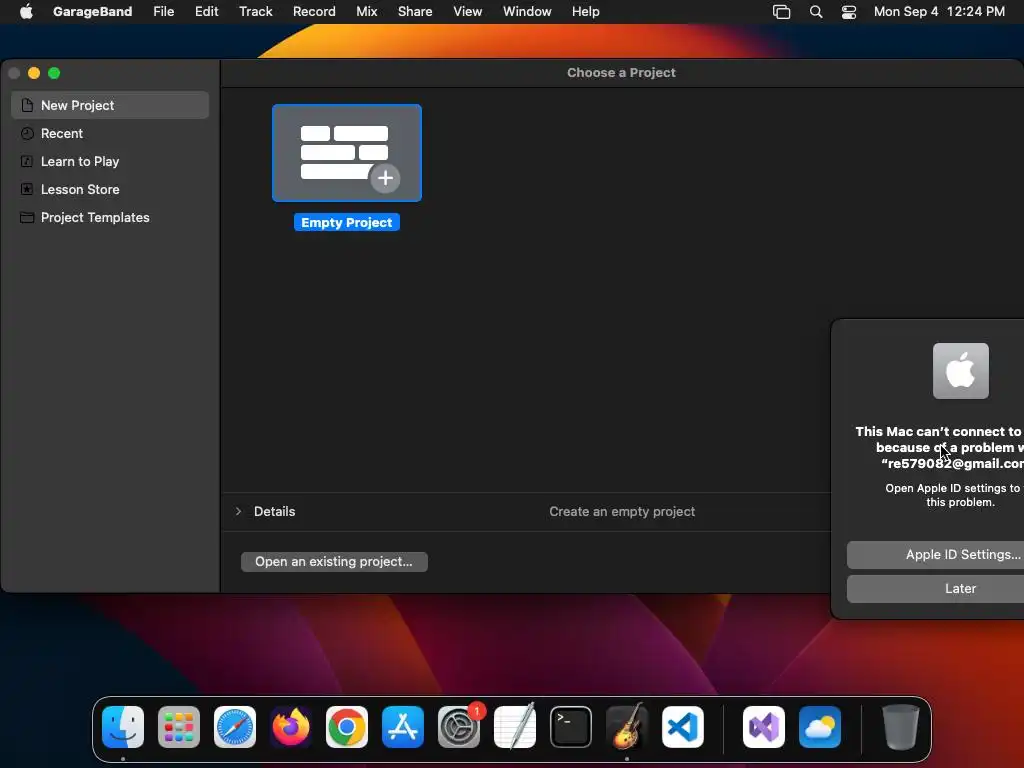Select the Empty Project thumbnail

tap(347, 153)
